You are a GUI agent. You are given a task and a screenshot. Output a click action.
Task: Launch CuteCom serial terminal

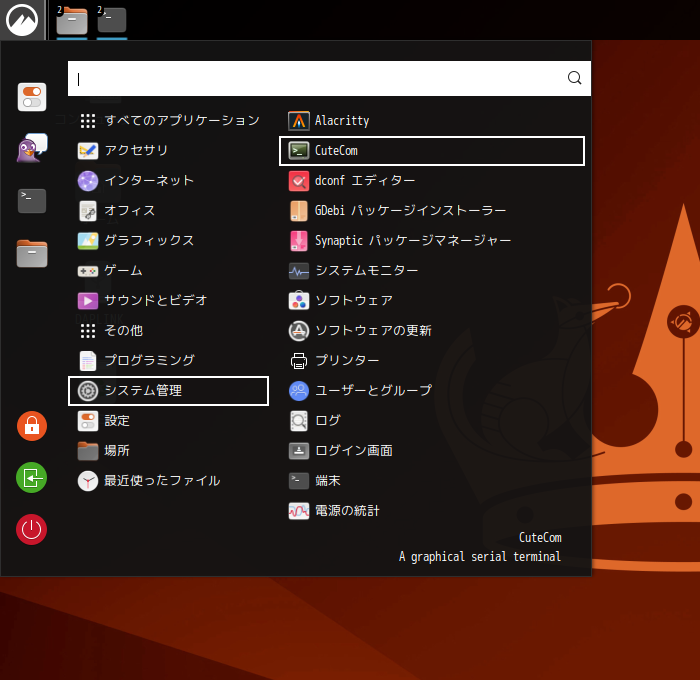click(432, 151)
